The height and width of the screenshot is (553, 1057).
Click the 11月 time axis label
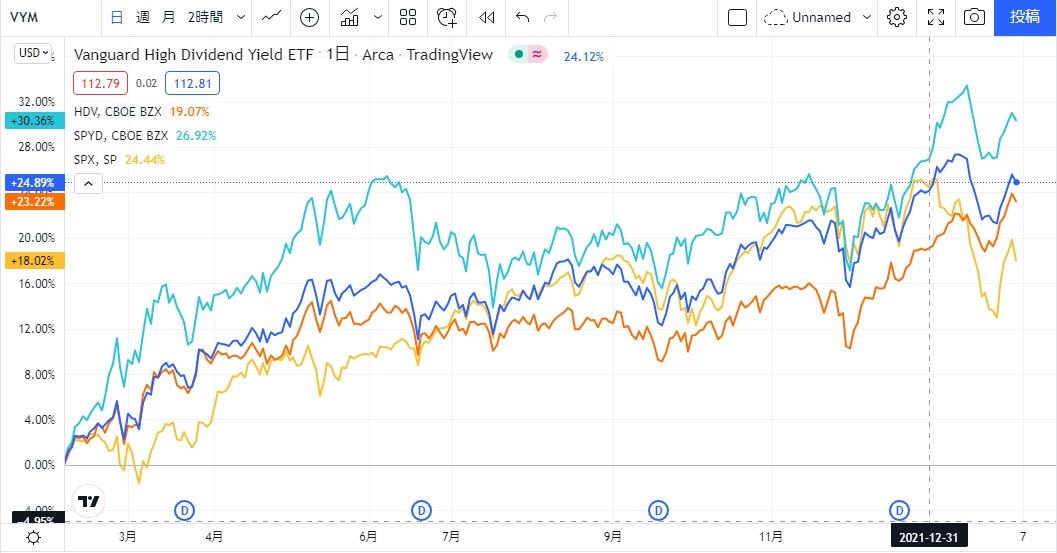pyautogui.click(x=771, y=537)
